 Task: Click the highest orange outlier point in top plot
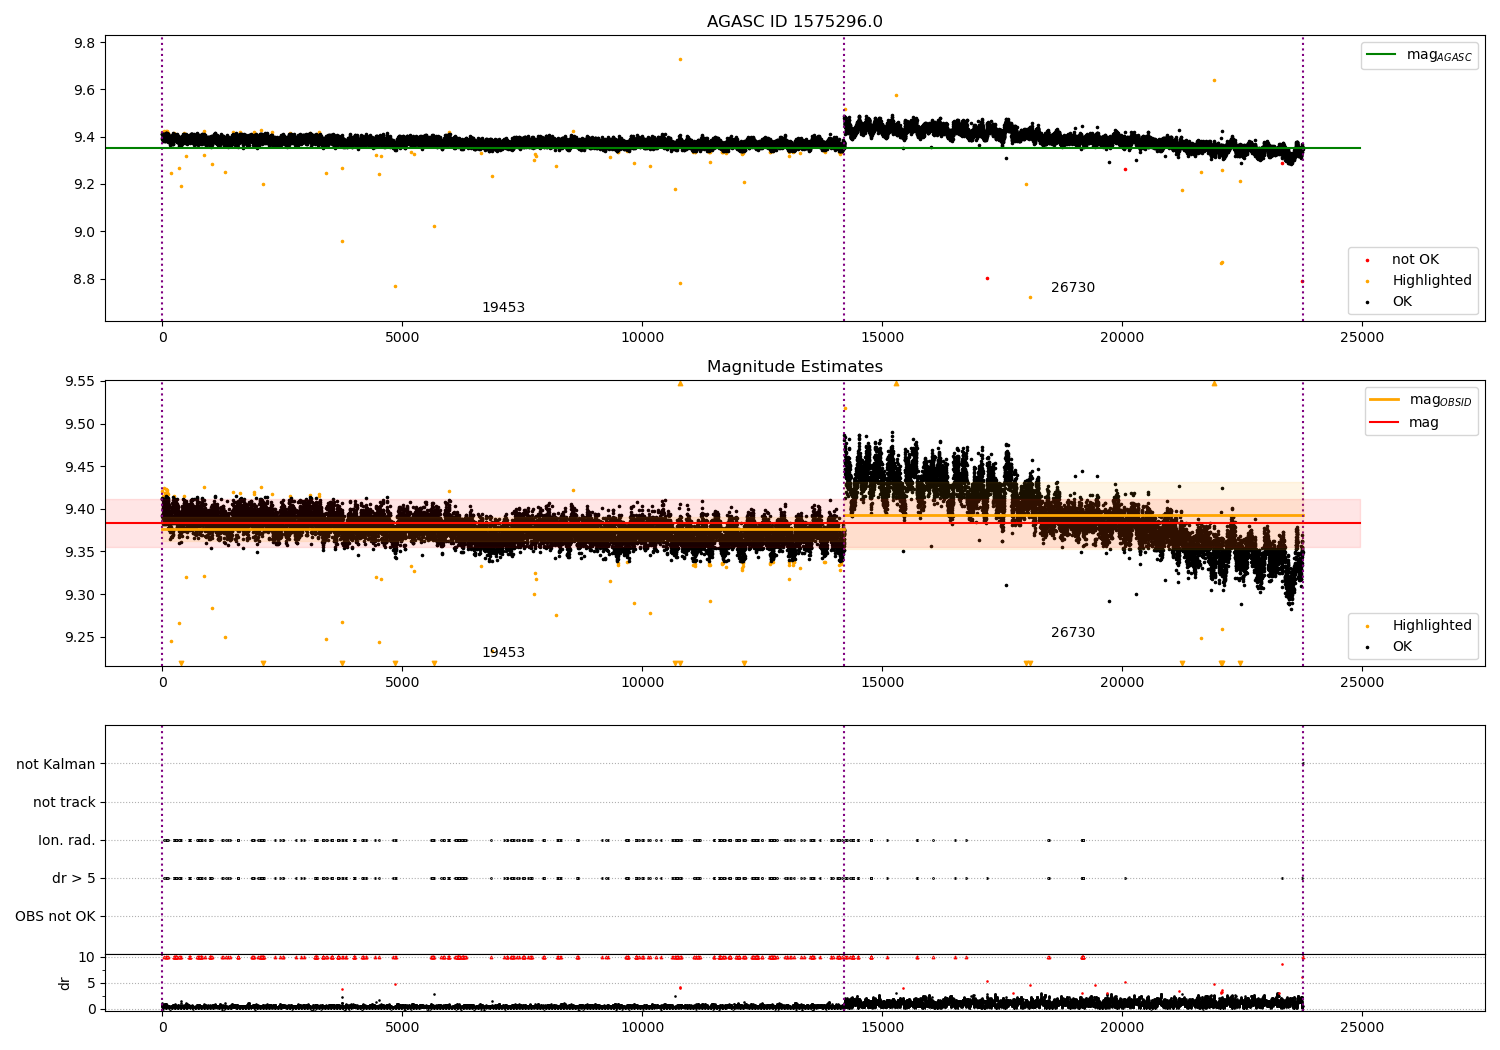coord(680,59)
